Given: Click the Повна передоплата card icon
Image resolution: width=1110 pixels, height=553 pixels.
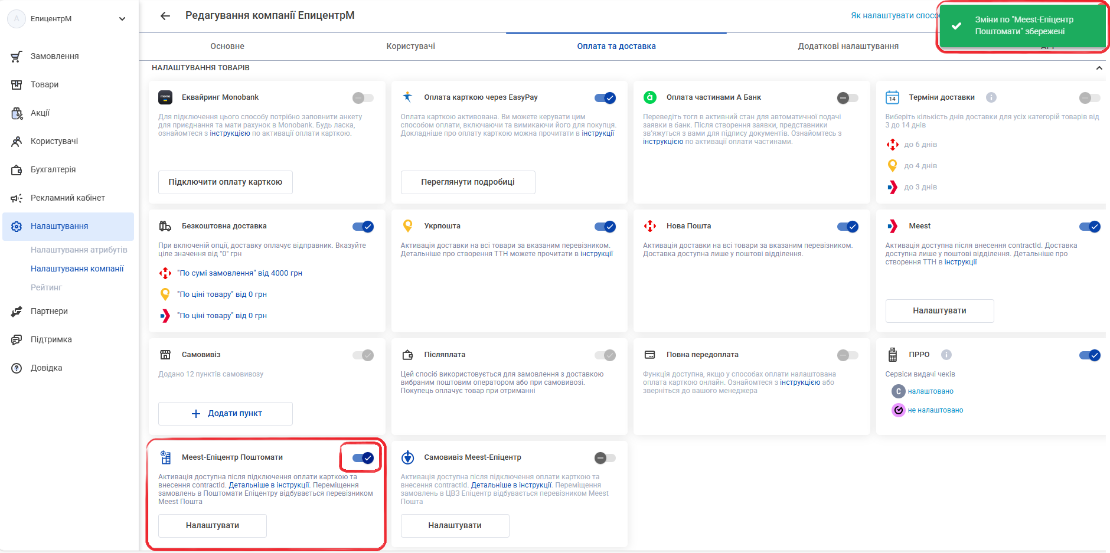Looking at the screenshot, I should [650, 354].
